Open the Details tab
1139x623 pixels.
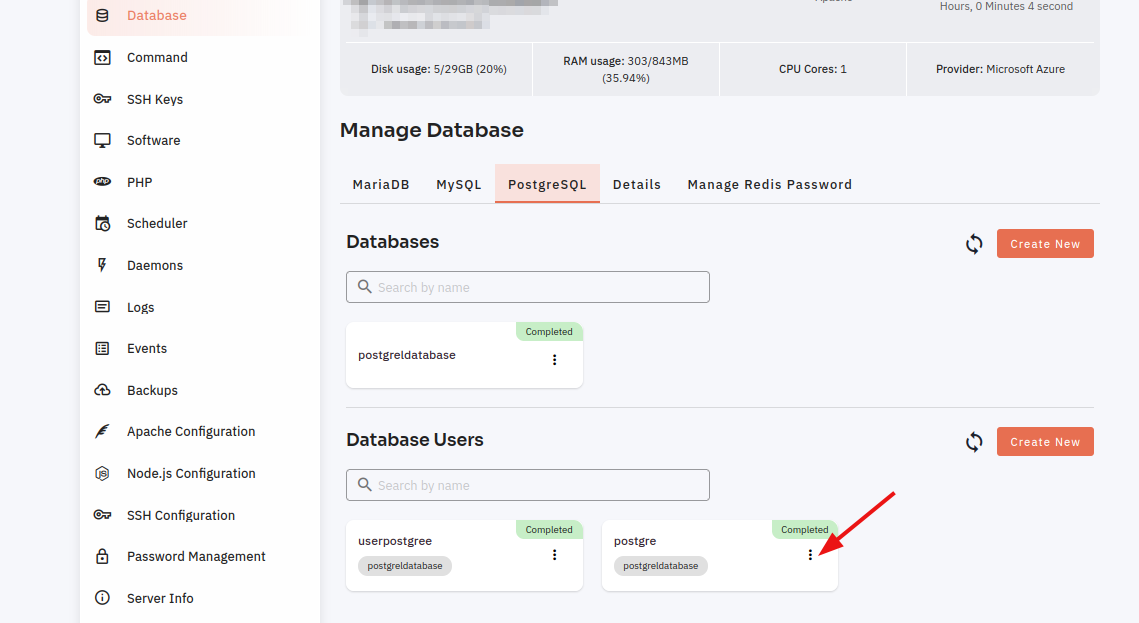(637, 184)
